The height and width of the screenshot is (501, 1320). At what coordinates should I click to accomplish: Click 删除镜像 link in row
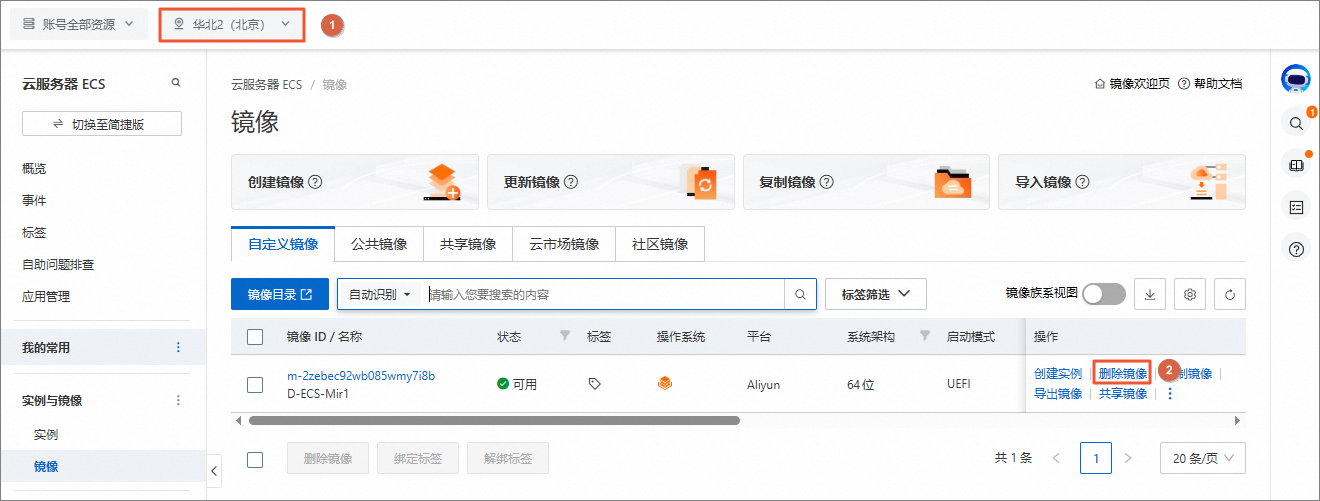(x=1123, y=373)
